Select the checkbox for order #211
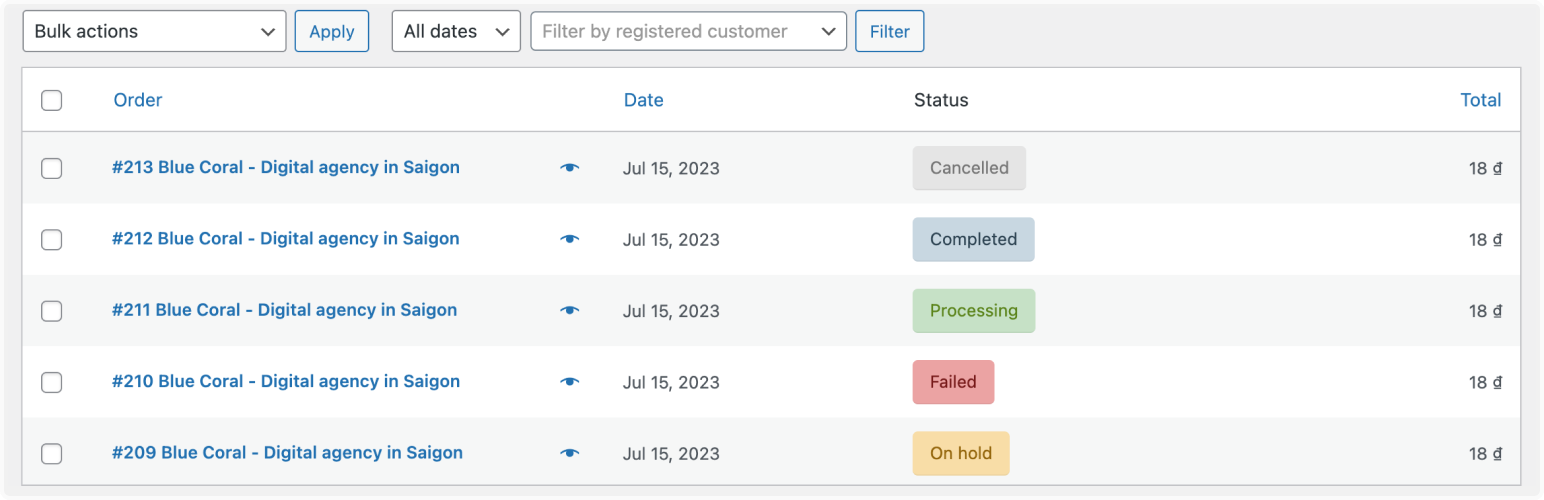Screen dimensions: 1544x500 [52, 311]
